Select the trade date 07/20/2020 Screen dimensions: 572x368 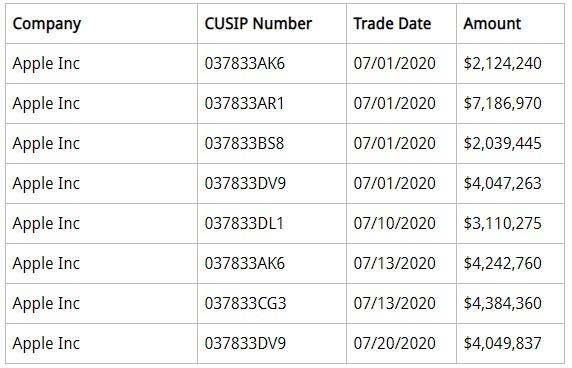coord(394,344)
